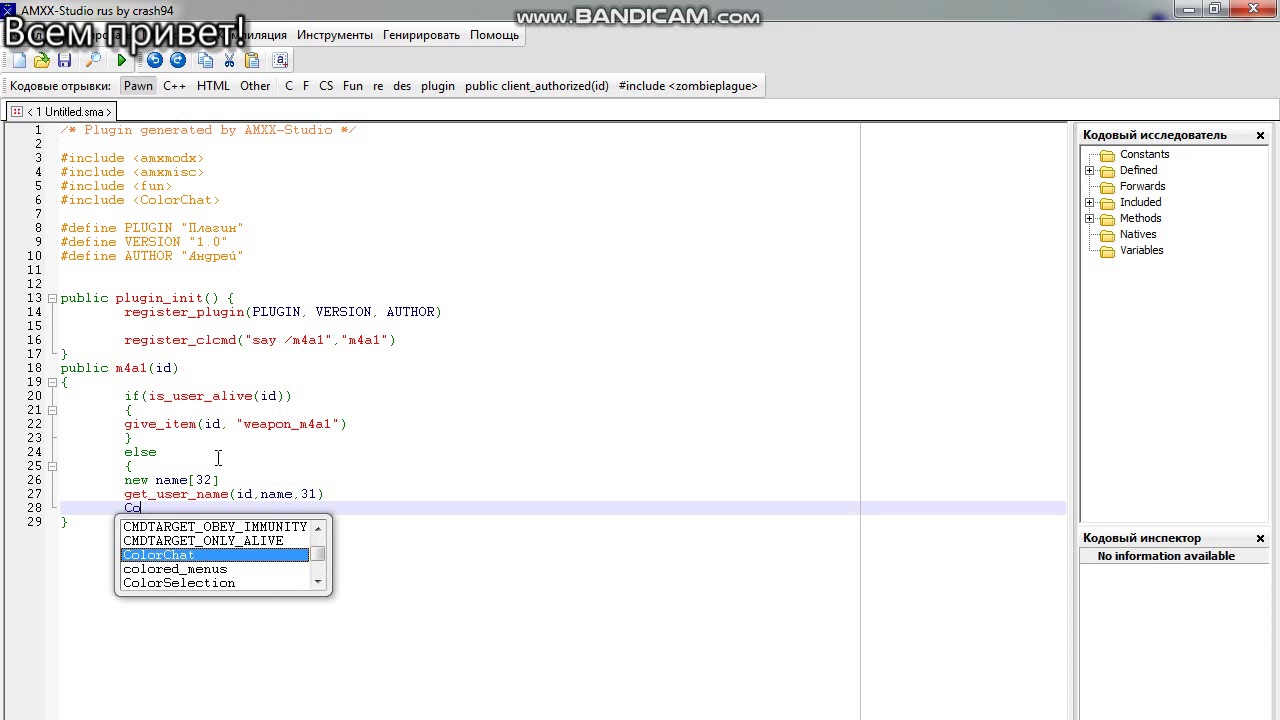The image size is (1280, 720).
Task: Cut selection with the scissors icon
Action: 229,61
